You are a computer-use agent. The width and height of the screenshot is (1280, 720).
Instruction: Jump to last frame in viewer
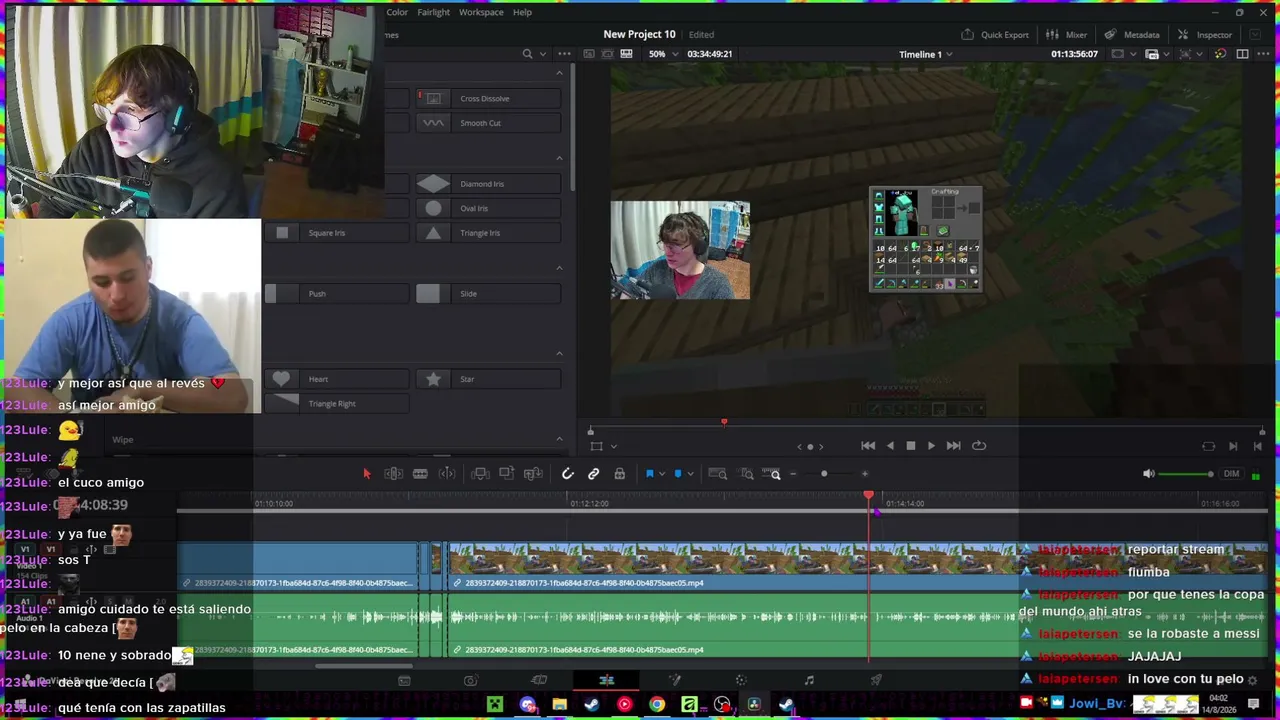point(954,446)
